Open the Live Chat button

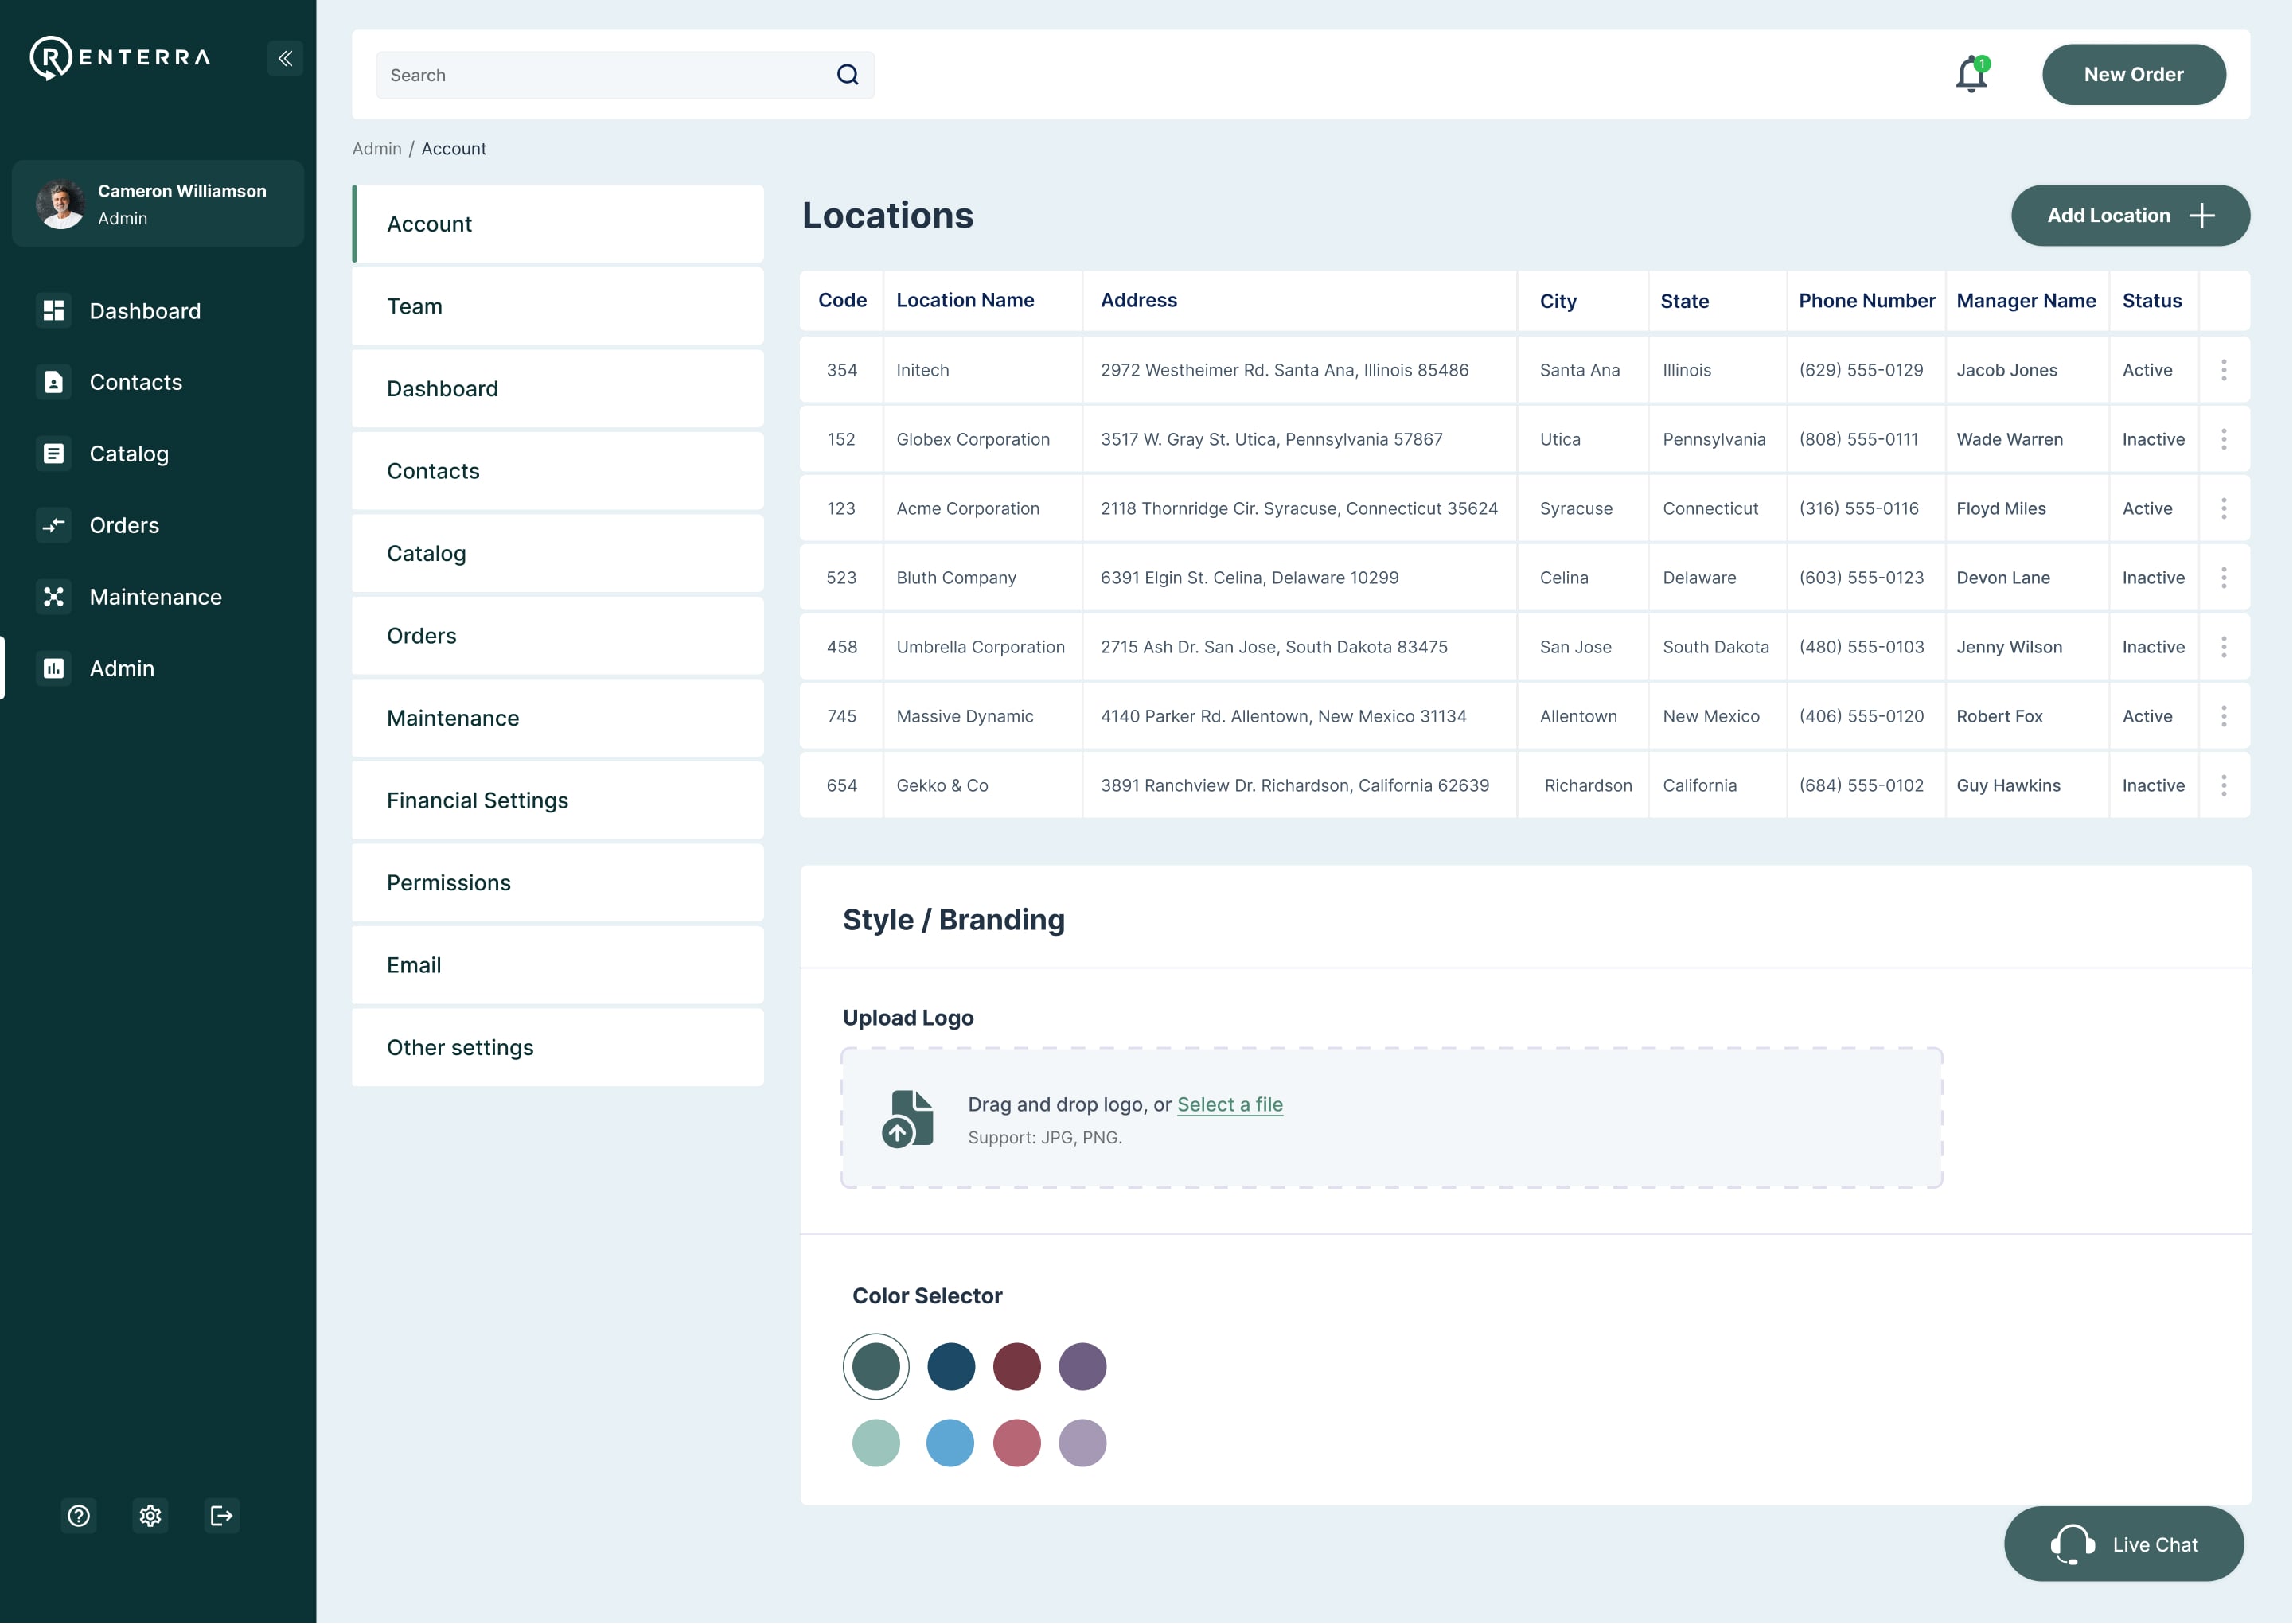(x=2124, y=1544)
